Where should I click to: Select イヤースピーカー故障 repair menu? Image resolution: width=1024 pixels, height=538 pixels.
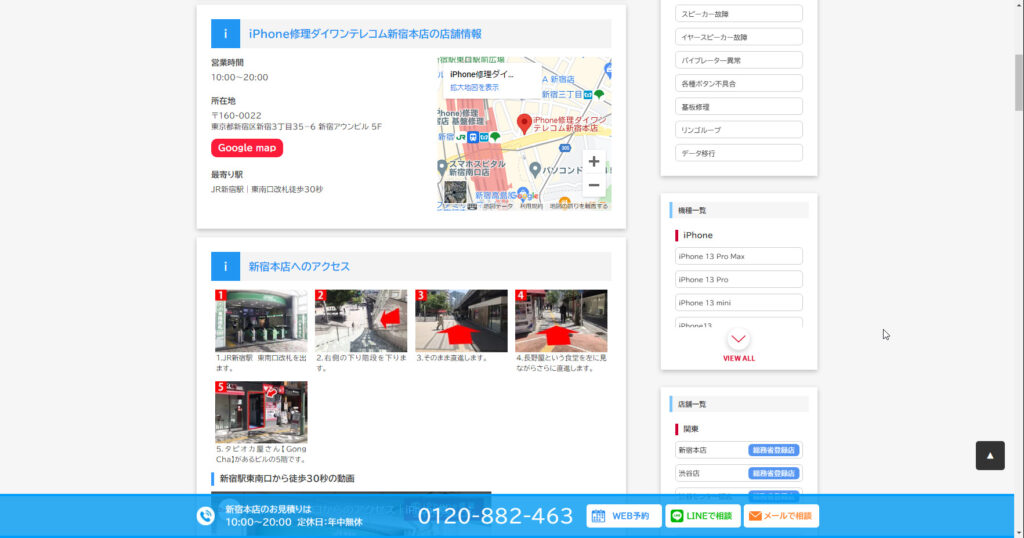click(x=739, y=37)
